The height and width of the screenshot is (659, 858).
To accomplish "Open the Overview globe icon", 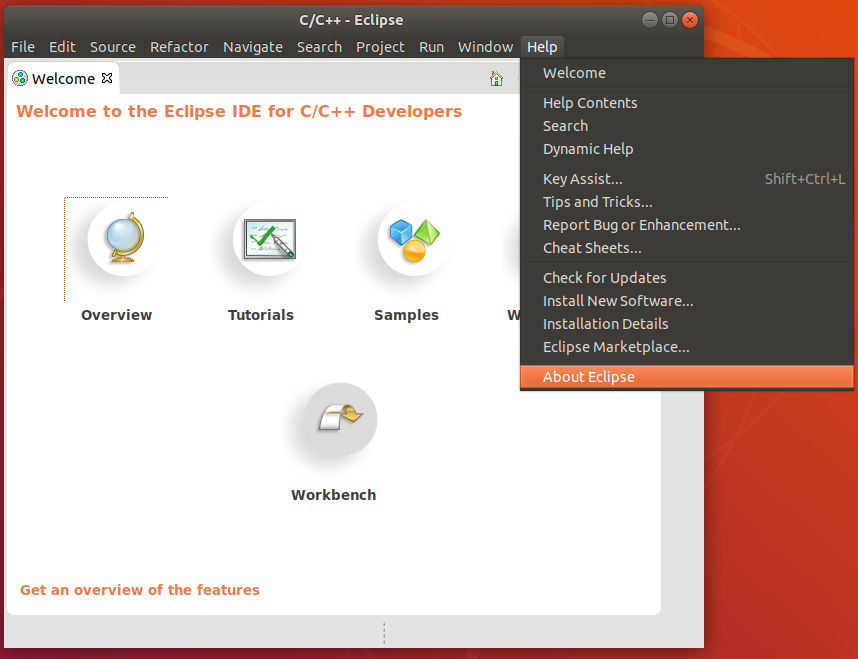I will coord(124,239).
